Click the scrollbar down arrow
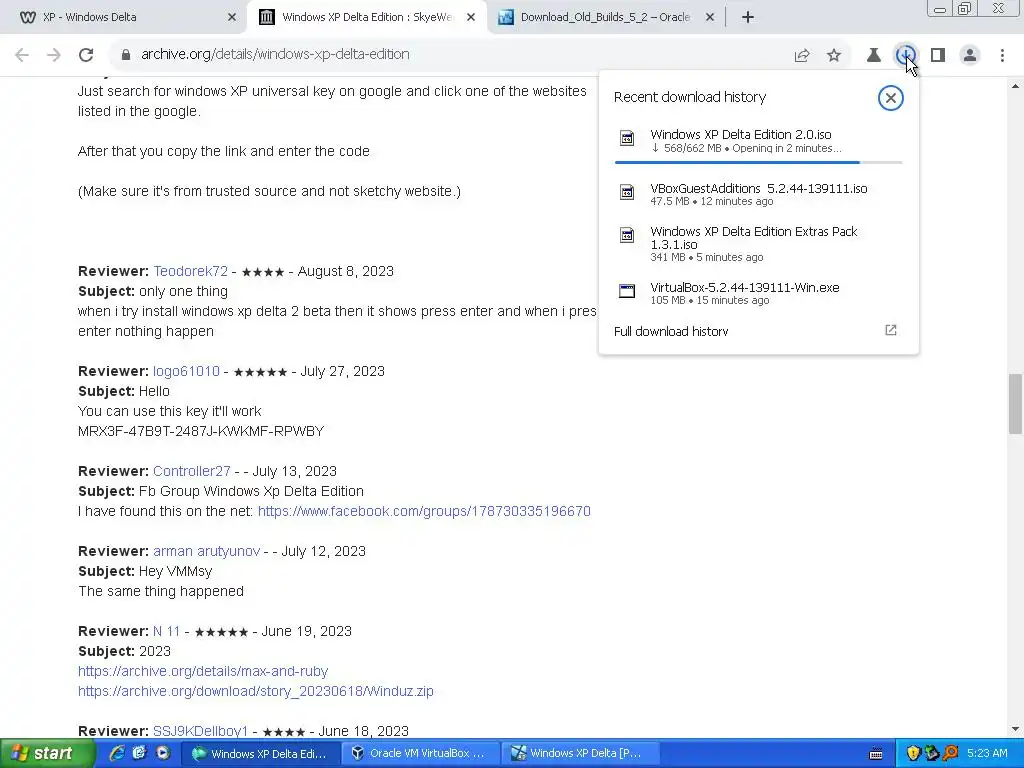 tap(1016, 729)
